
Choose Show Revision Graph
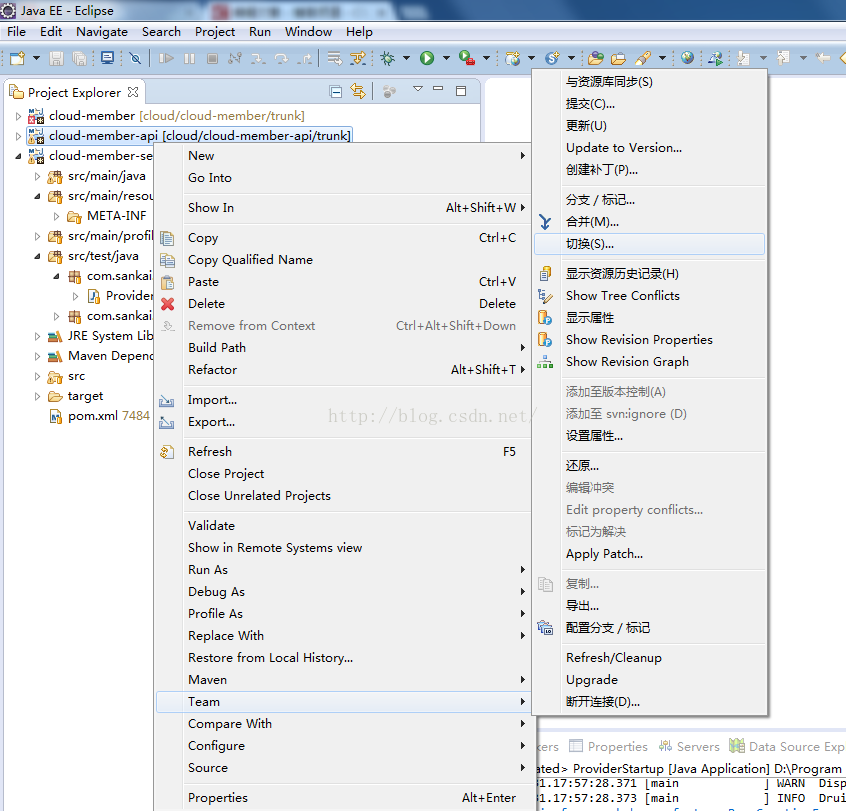649,362
